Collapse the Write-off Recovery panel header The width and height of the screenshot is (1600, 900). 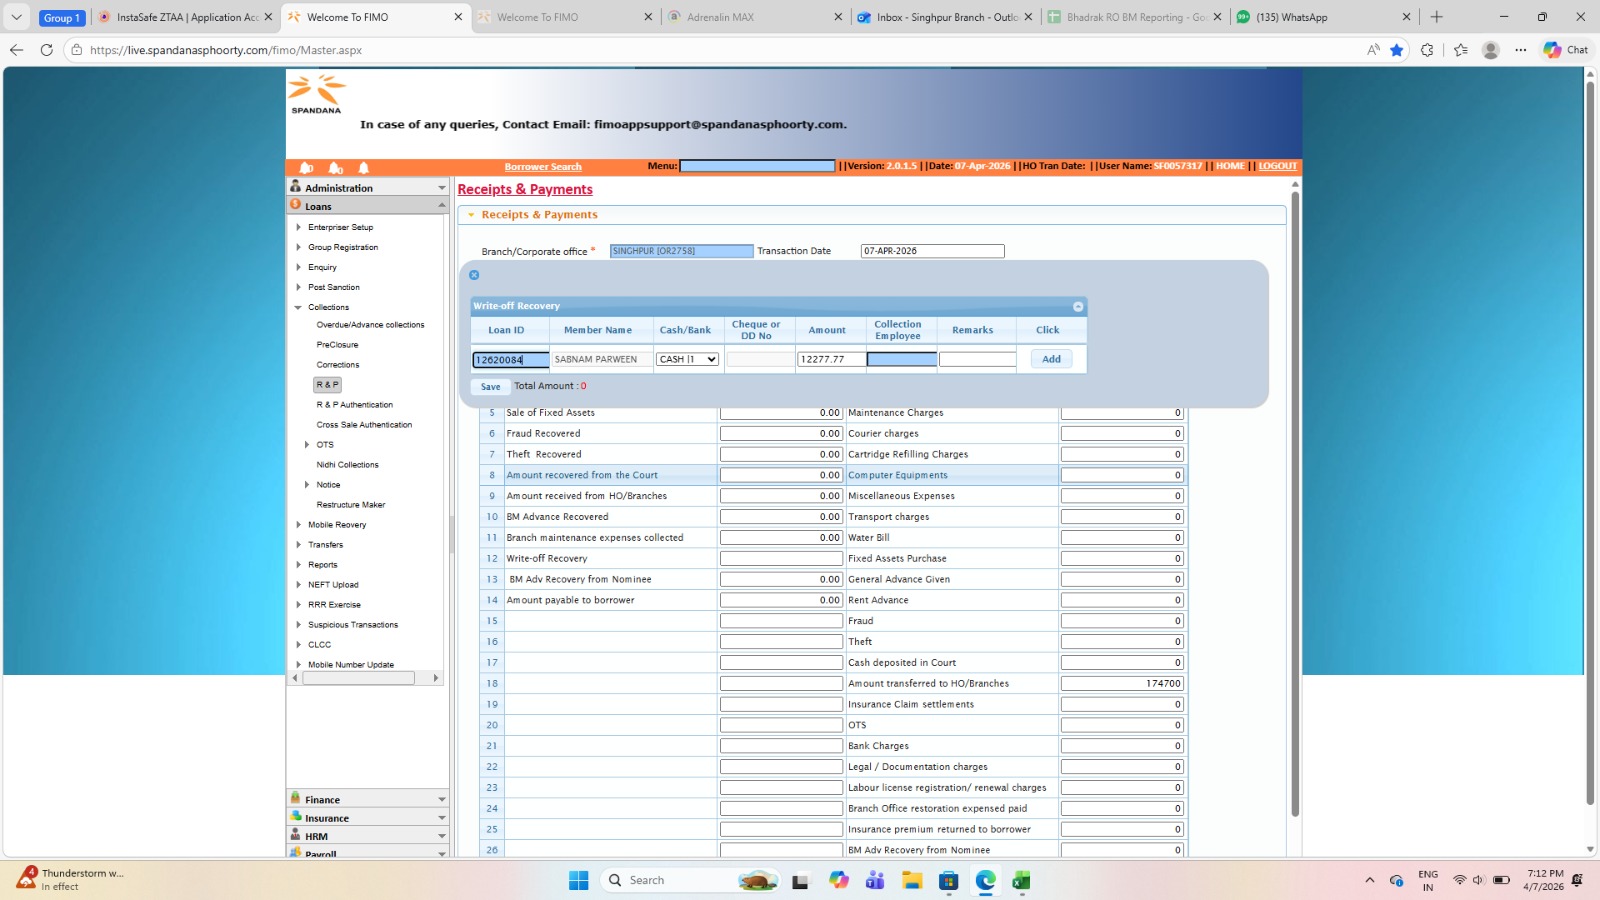(1078, 307)
